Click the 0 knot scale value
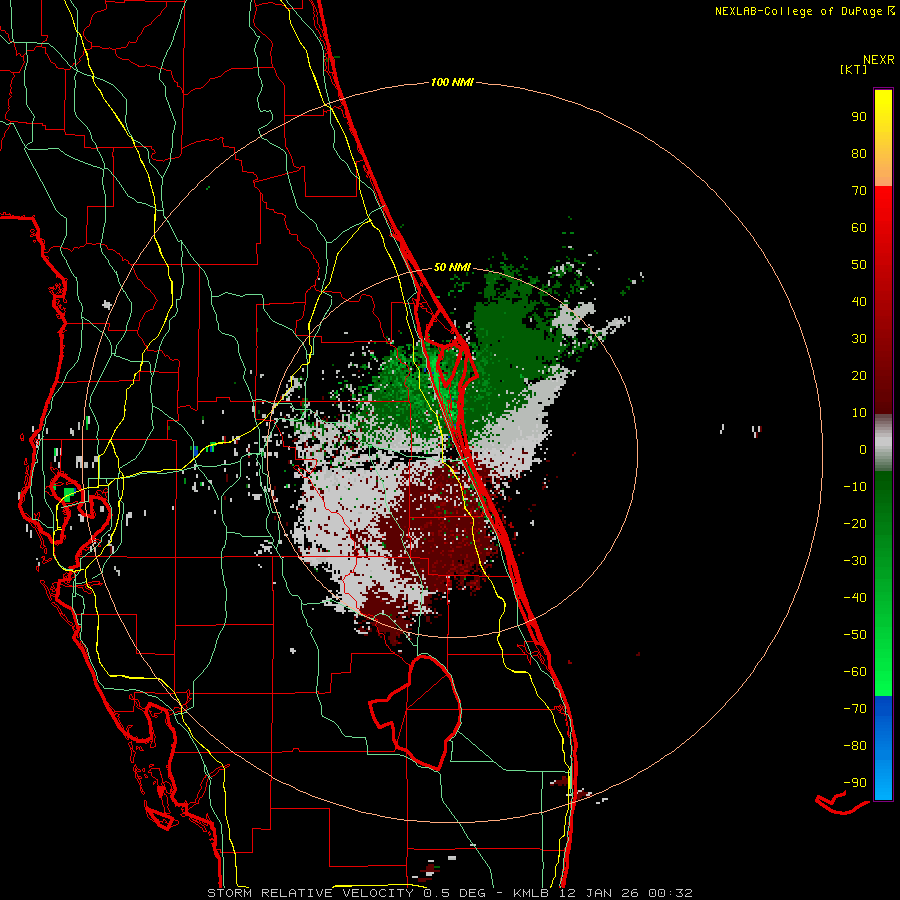The height and width of the screenshot is (900, 900). (863, 449)
